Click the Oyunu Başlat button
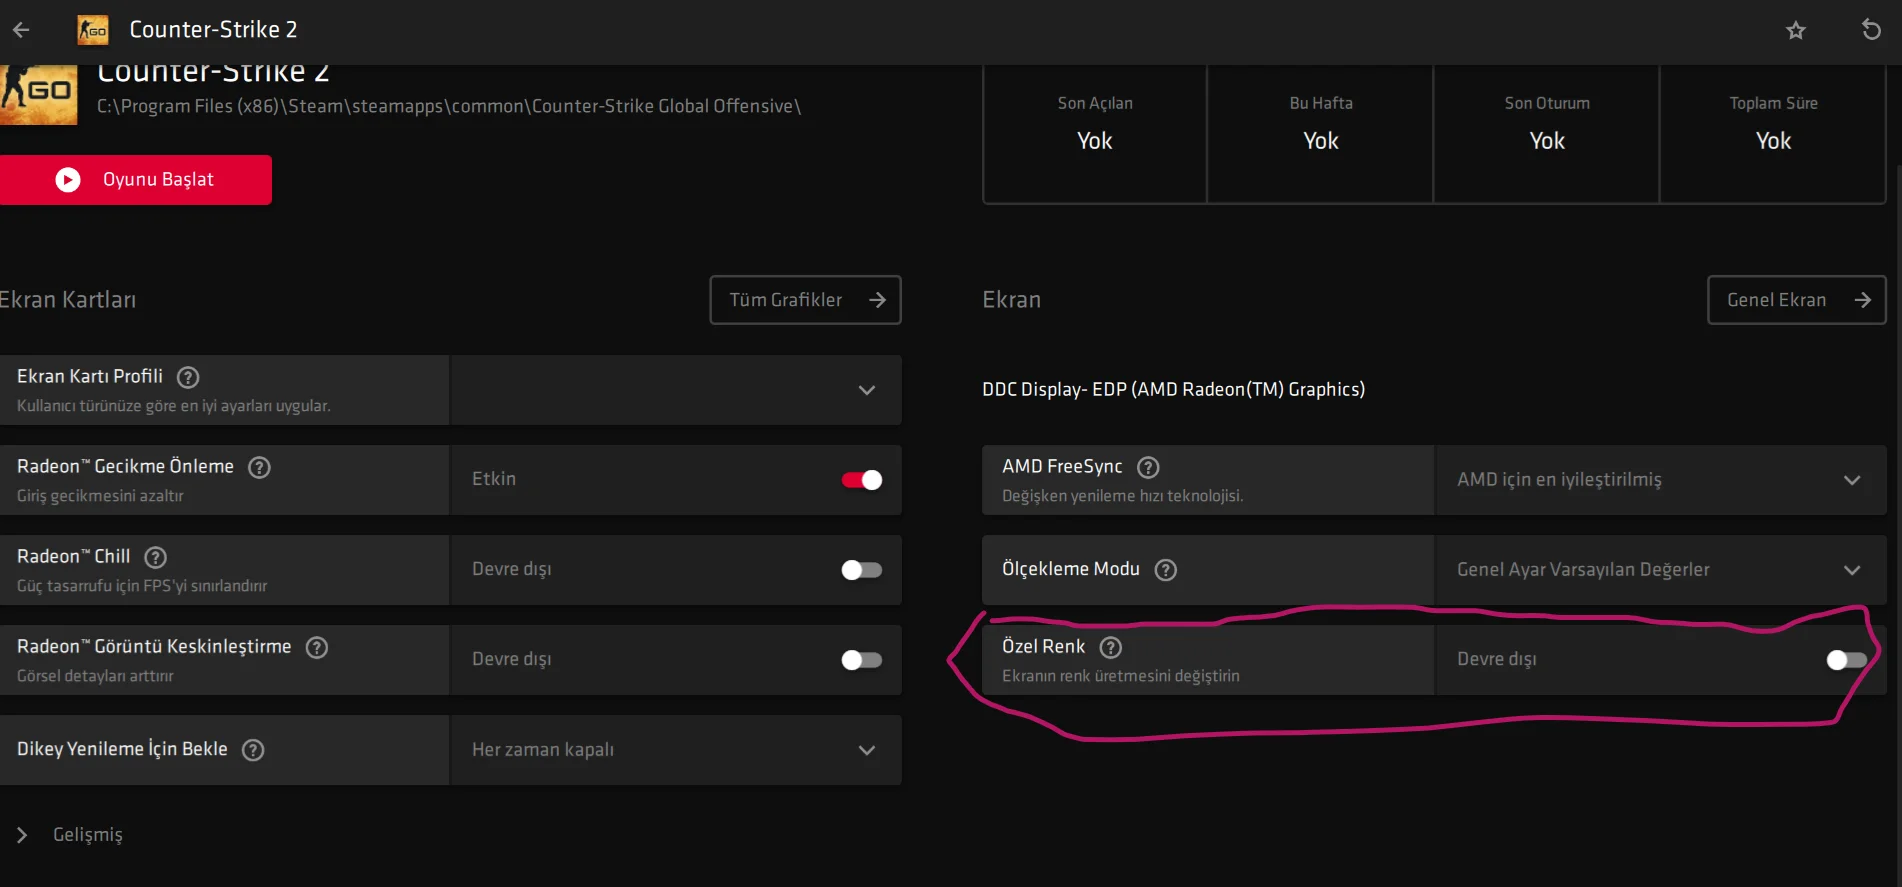Screen dimensions: 1902x887 (136, 180)
